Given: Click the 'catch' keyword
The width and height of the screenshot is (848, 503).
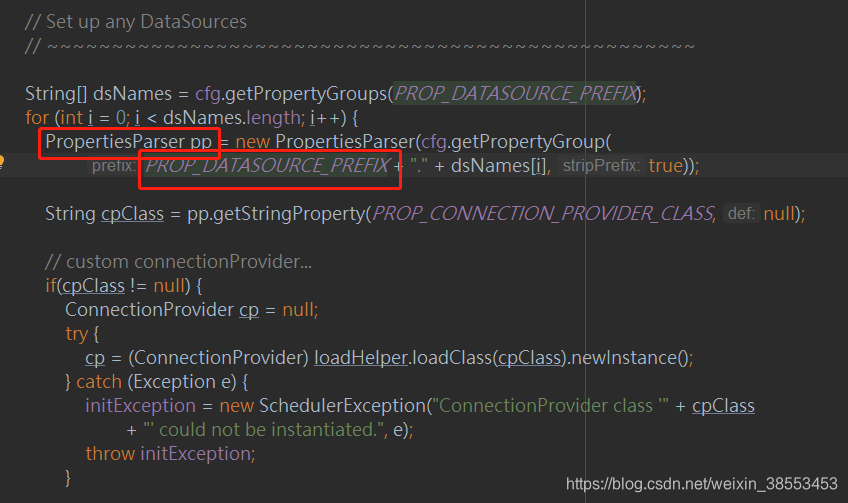Looking at the screenshot, I should point(99,382).
